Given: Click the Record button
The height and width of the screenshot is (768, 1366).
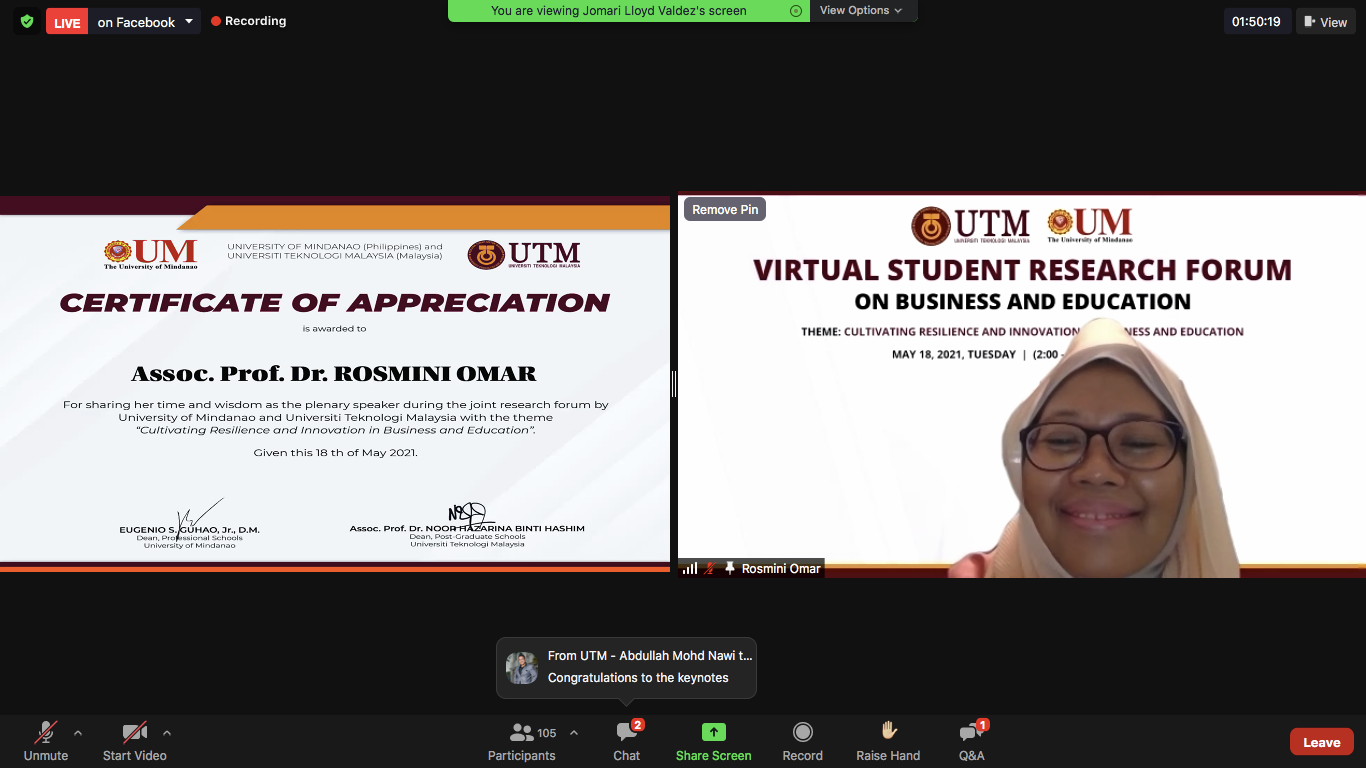Looking at the screenshot, I should [802, 742].
